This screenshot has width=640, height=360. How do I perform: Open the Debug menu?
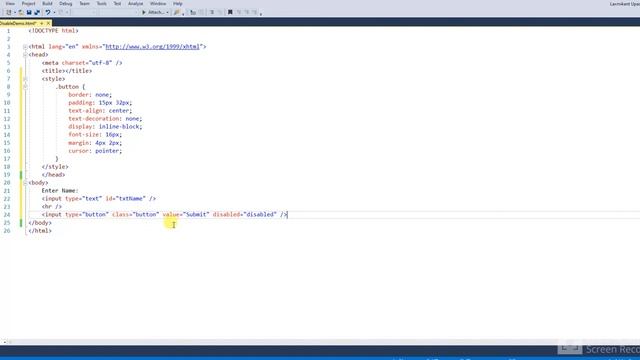(66, 4)
